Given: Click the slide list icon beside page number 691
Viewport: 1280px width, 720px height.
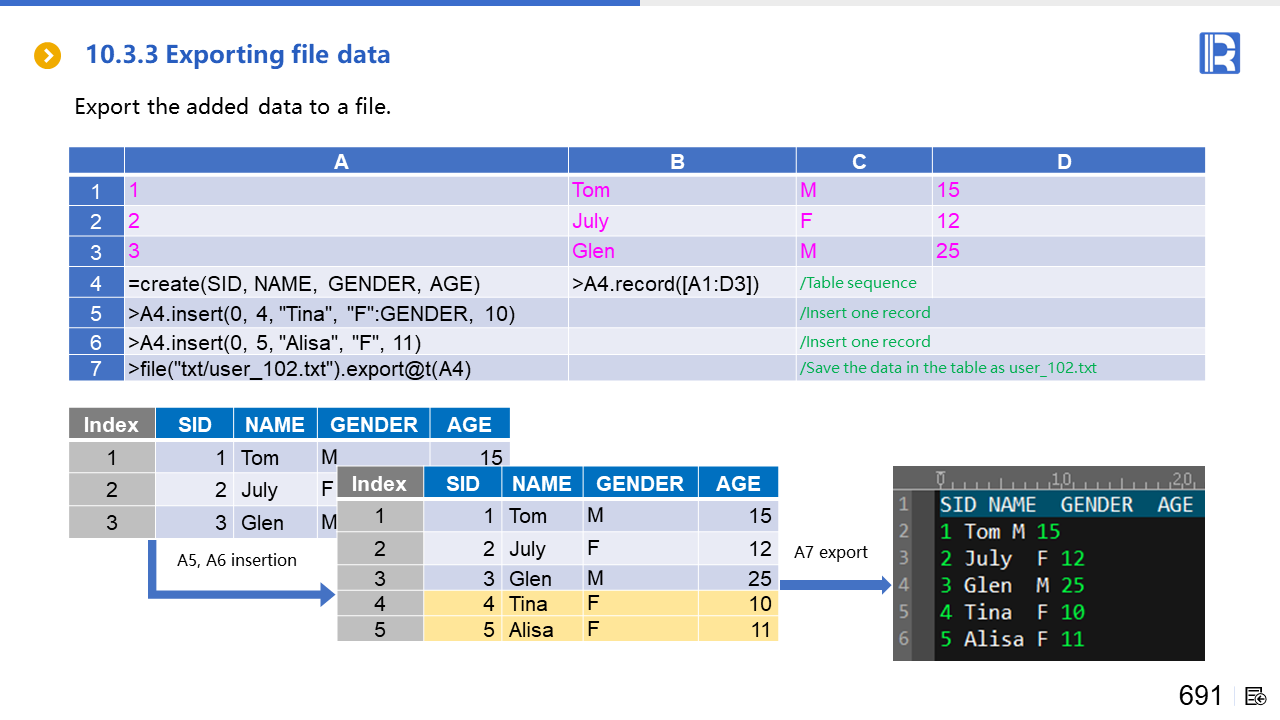Looking at the screenshot, I should 1256,696.
